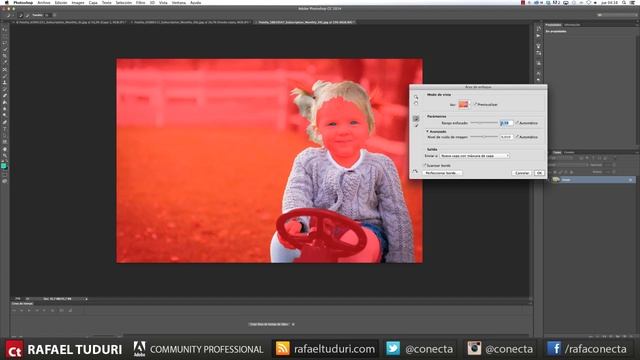Pick the Zoom tool in focus area dialog
This screenshot has width=640, height=360.
416,97
